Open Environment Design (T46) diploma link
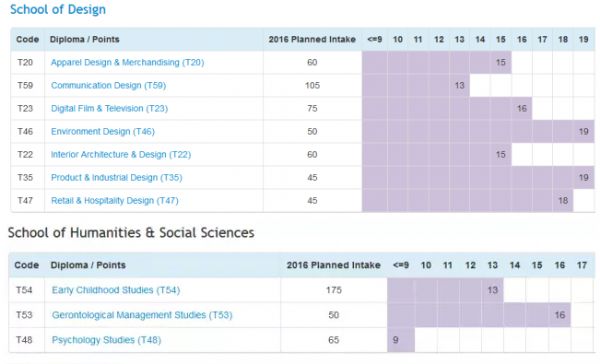The height and width of the screenshot is (364, 600). tap(103, 131)
